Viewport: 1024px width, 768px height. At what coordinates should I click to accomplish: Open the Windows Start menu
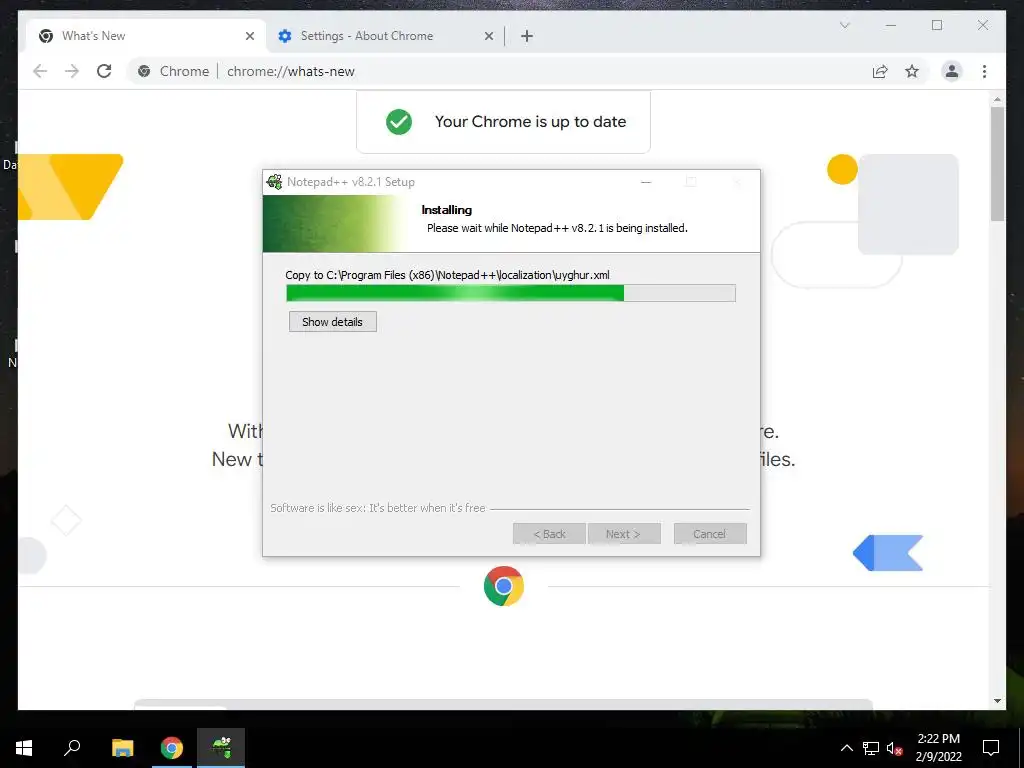point(24,747)
